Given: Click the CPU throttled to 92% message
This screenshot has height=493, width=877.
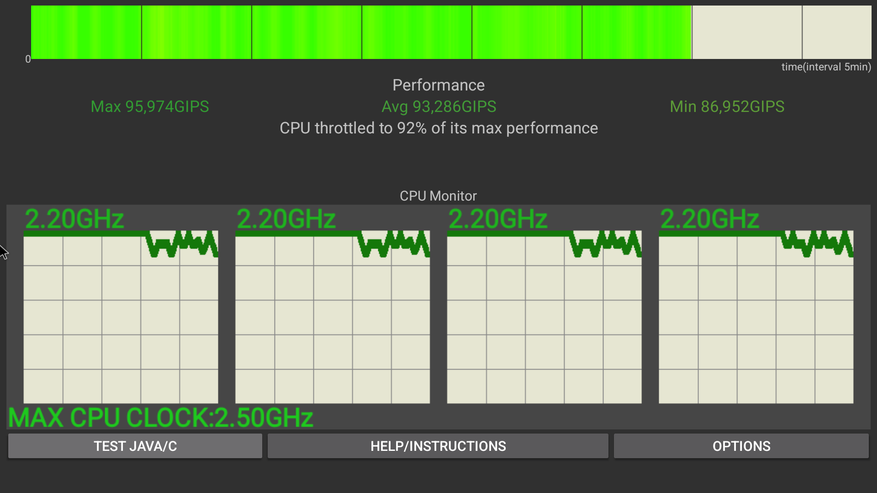Looking at the screenshot, I should [x=438, y=128].
